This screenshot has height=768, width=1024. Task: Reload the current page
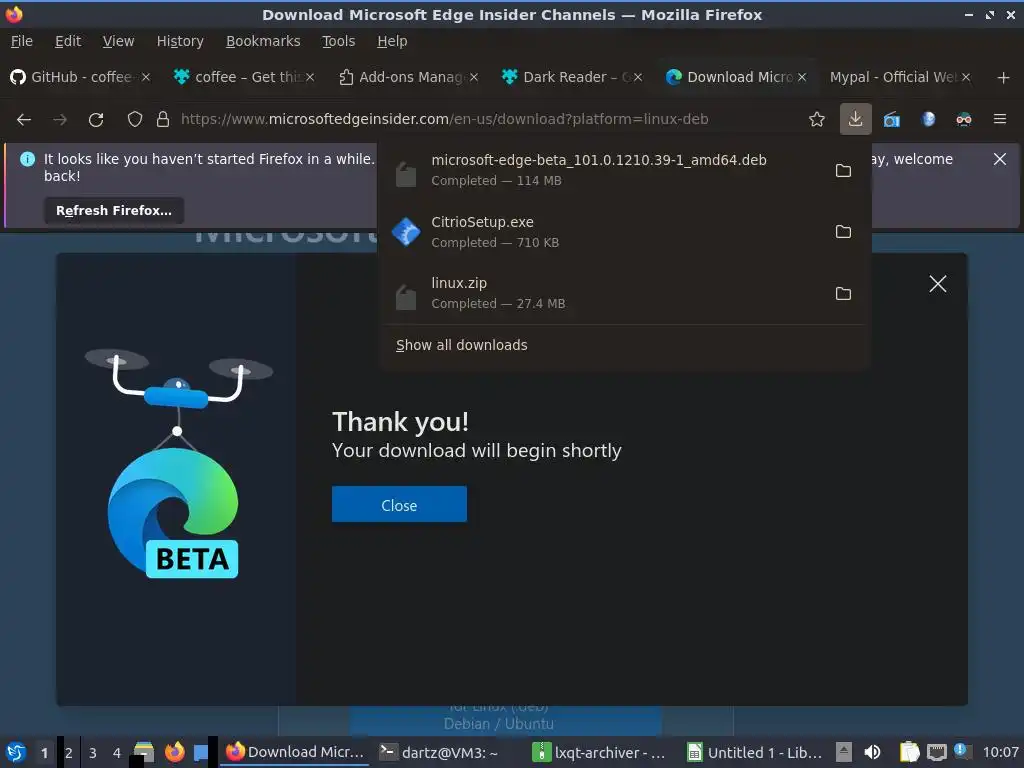pos(96,120)
